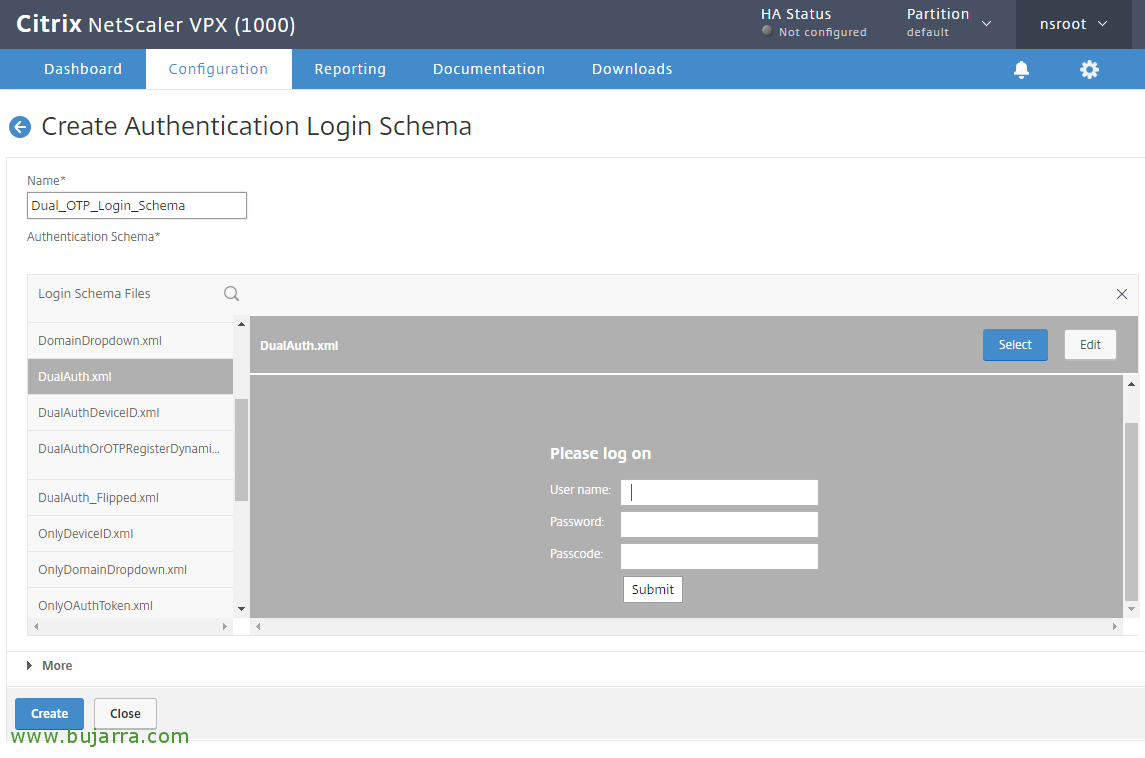
Task: Click the Create button
Action: click(49, 714)
